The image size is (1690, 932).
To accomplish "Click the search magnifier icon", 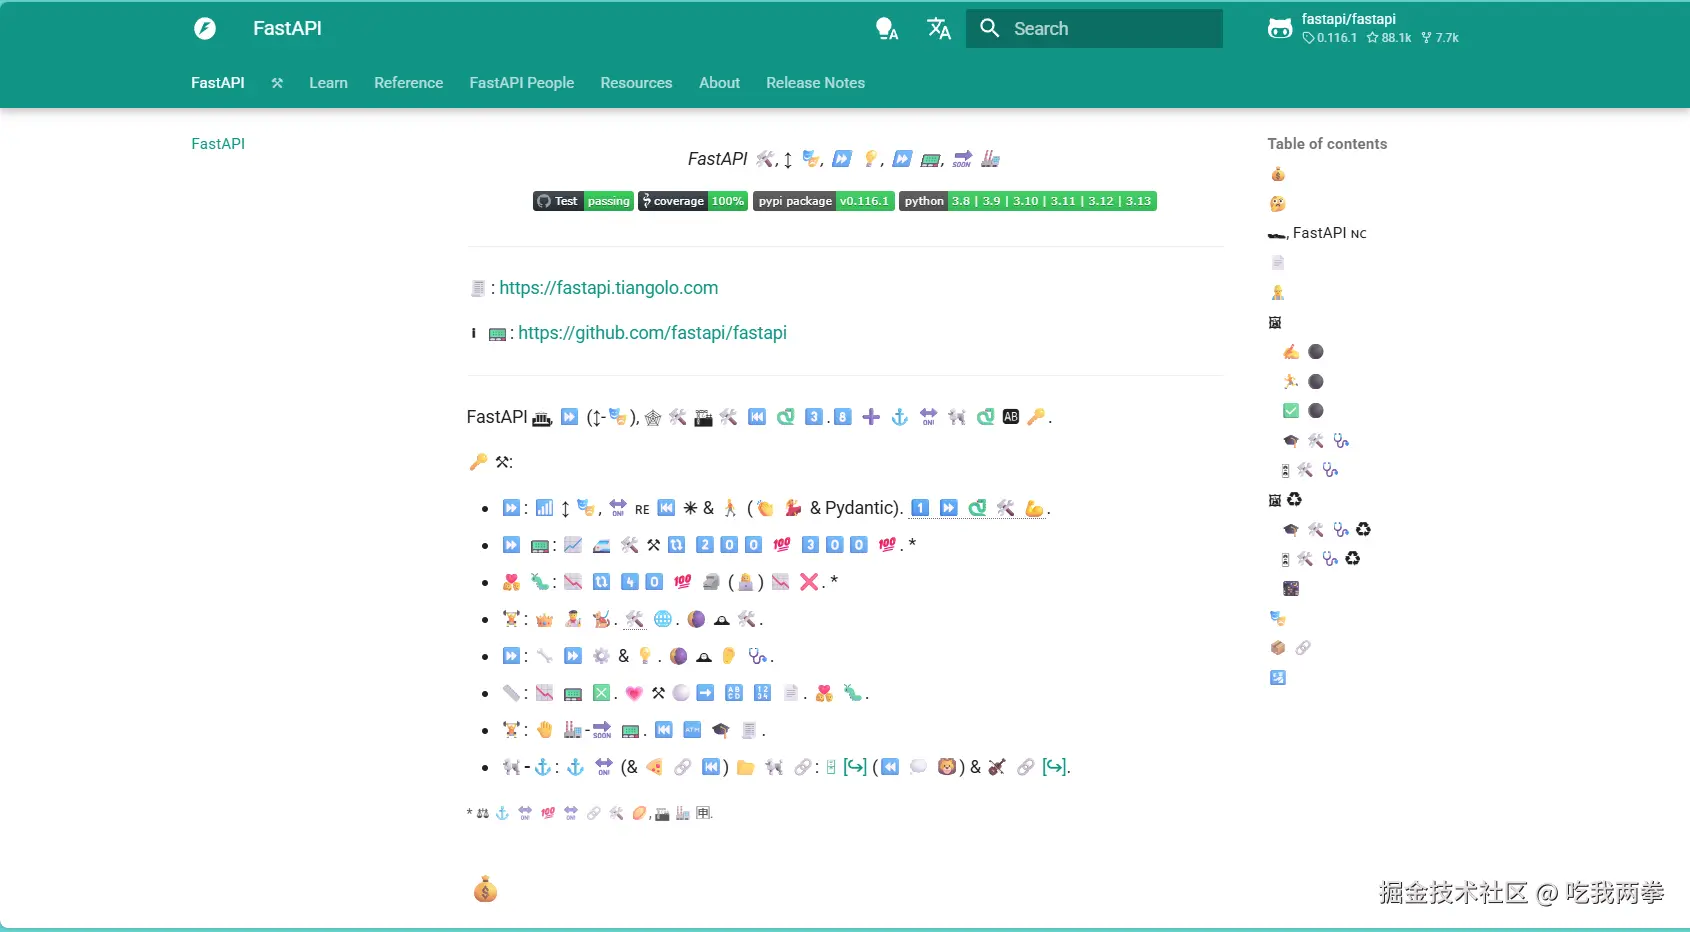I will click(989, 28).
